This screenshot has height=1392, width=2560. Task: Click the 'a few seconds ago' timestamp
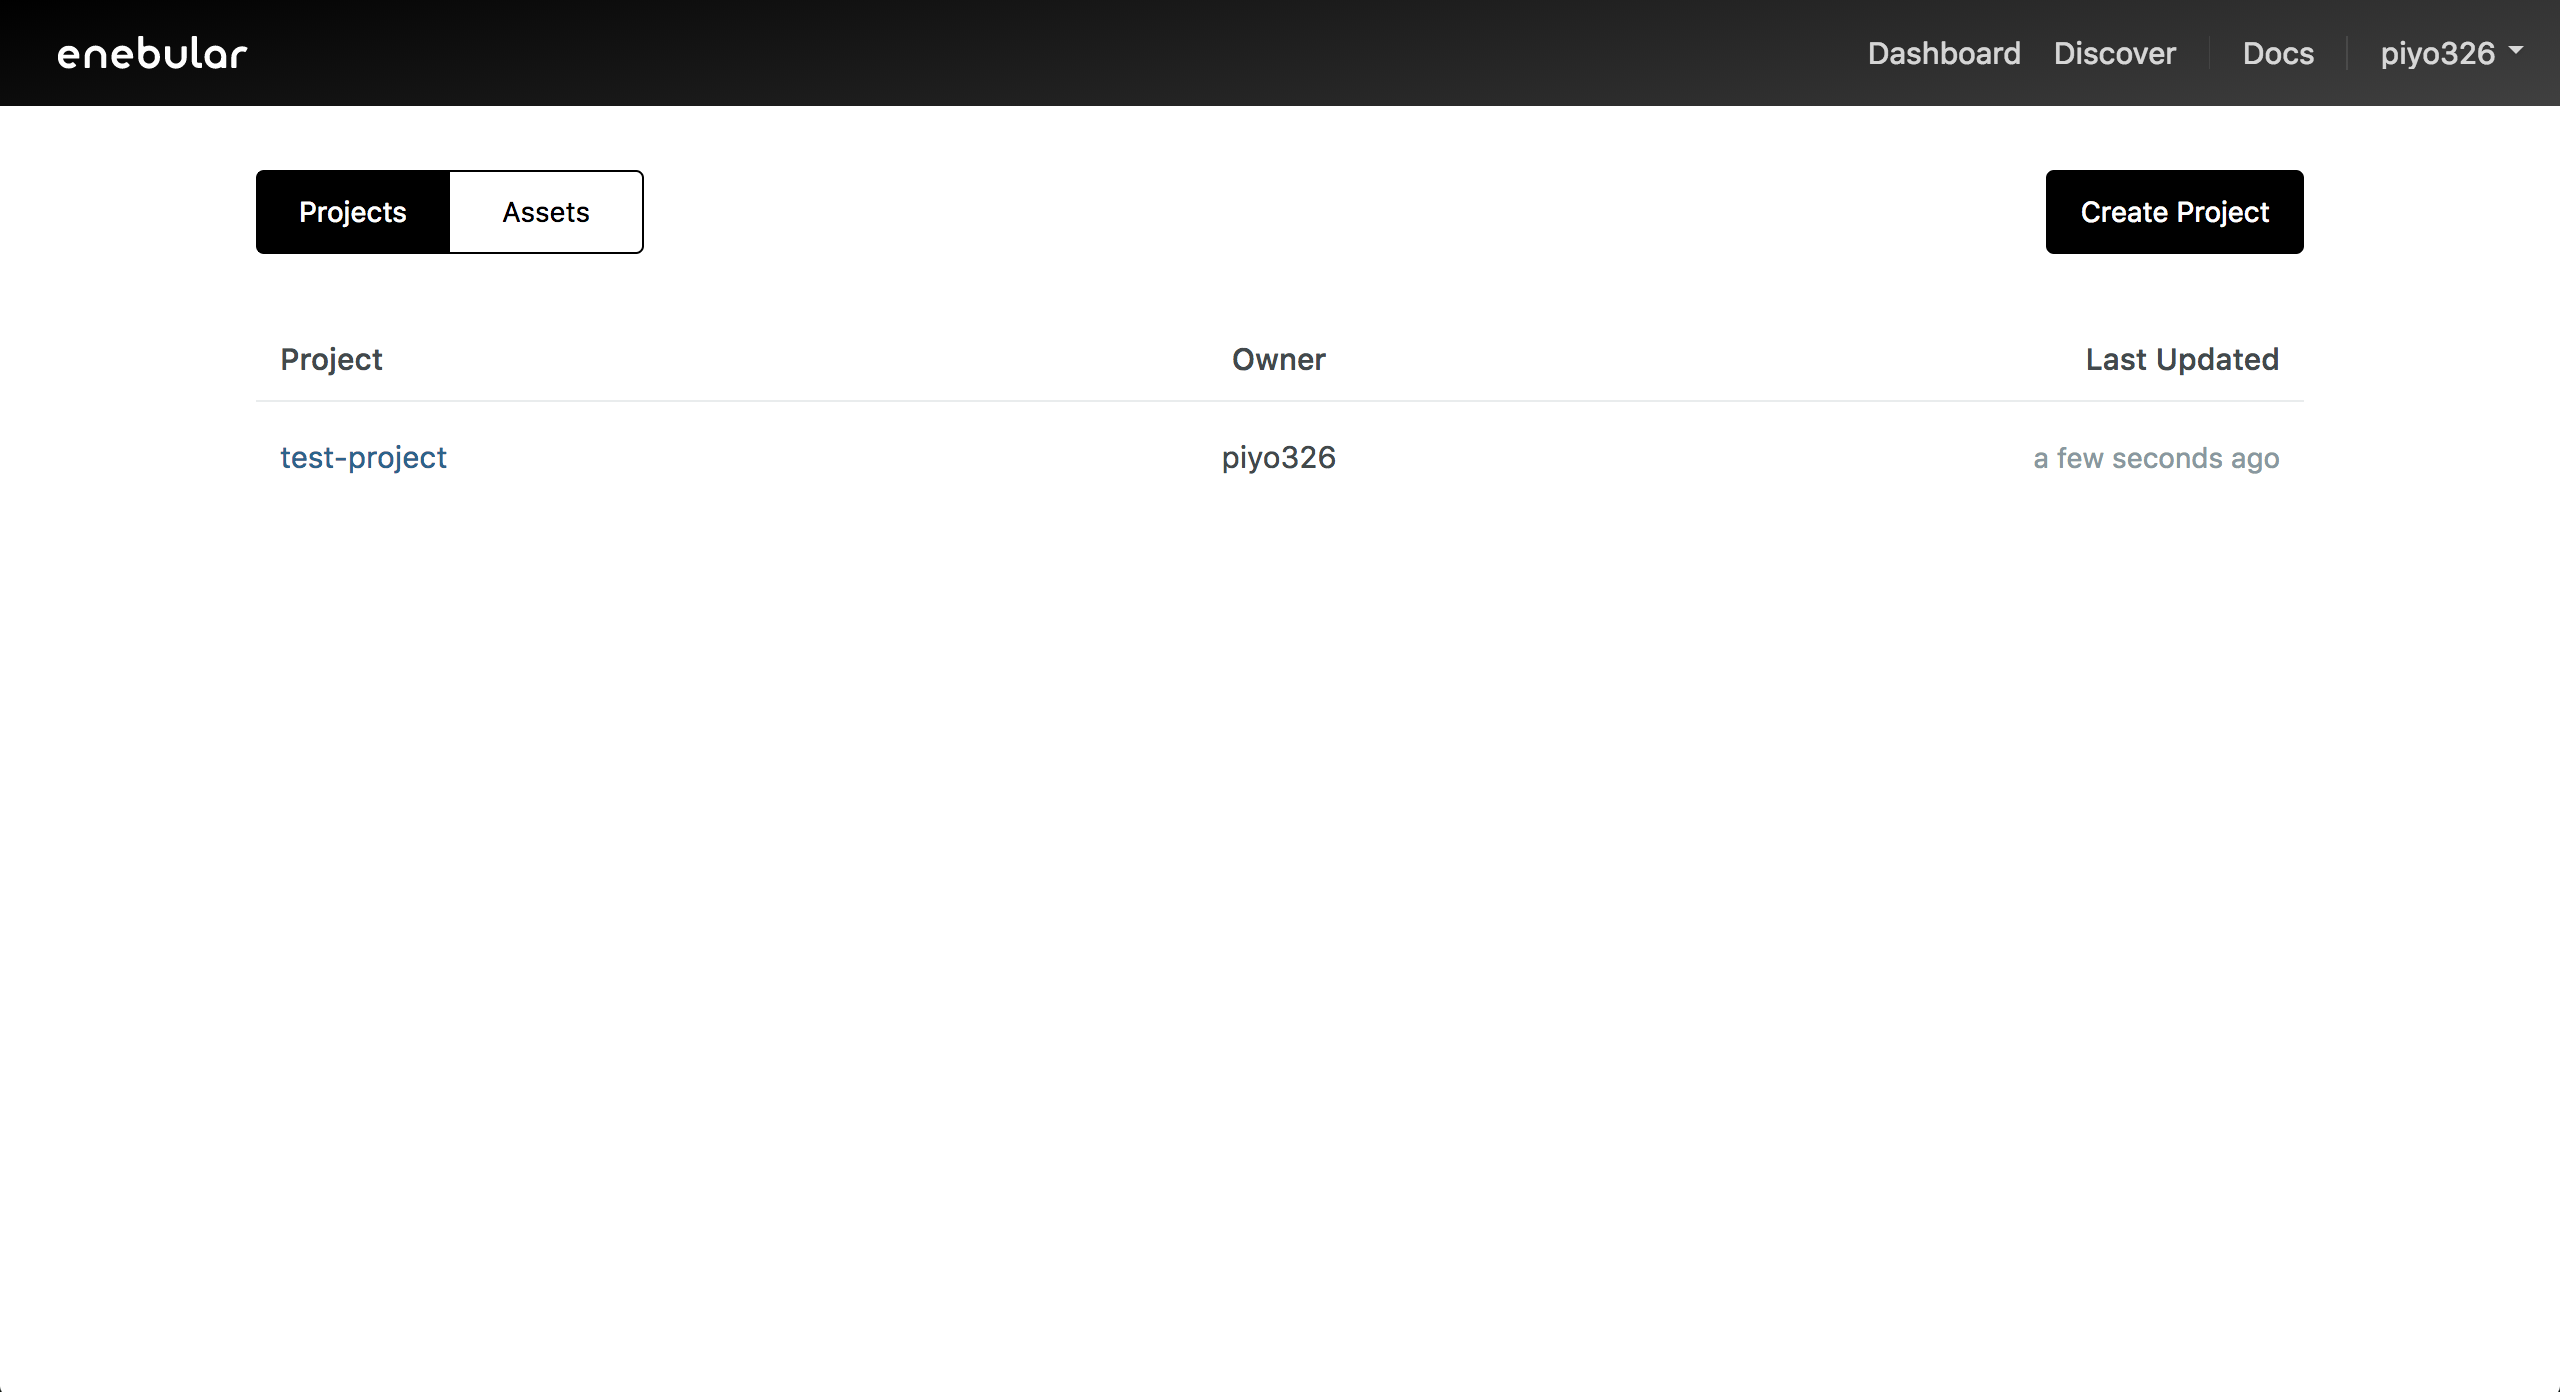click(2155, 458)
